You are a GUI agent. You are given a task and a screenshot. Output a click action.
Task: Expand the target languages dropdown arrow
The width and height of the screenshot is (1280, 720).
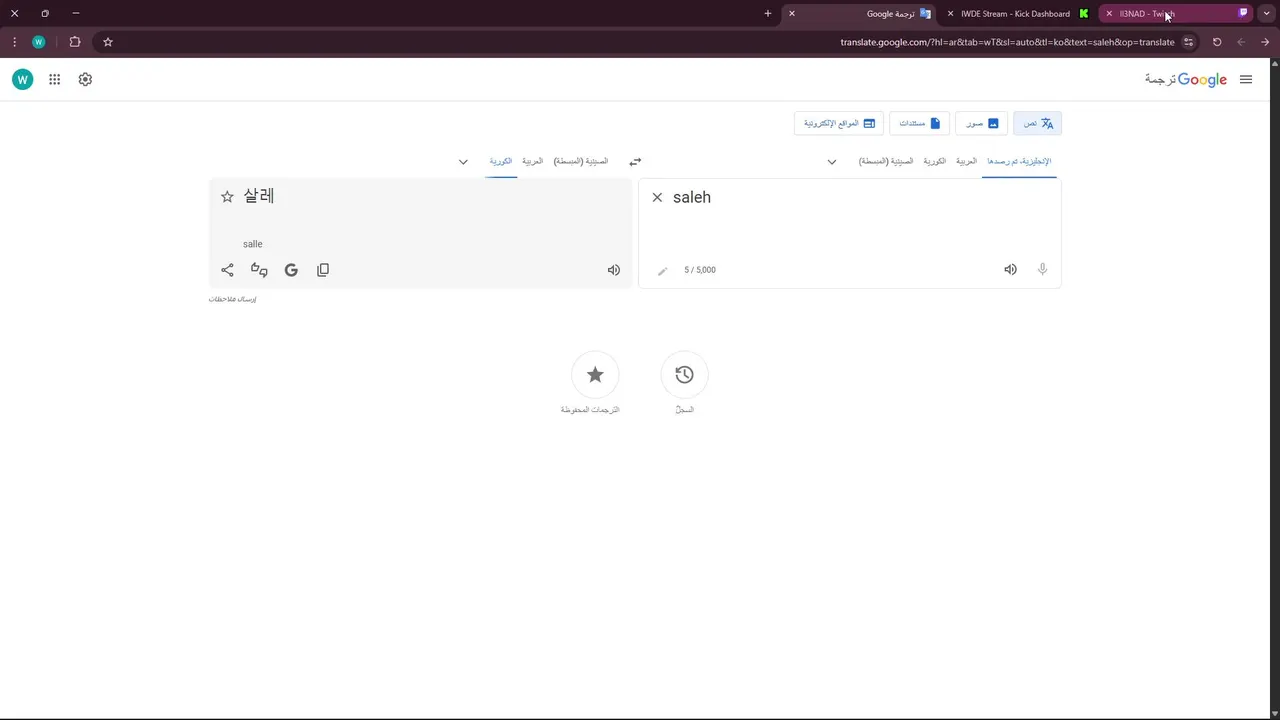point(463,162)
